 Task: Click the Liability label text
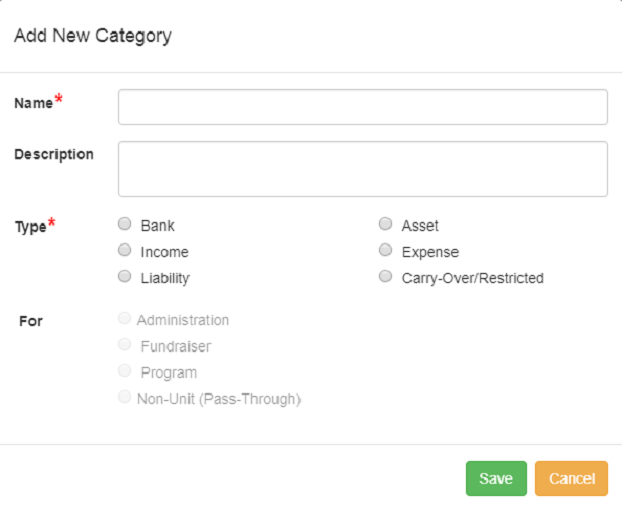click(x=165, y=278)
